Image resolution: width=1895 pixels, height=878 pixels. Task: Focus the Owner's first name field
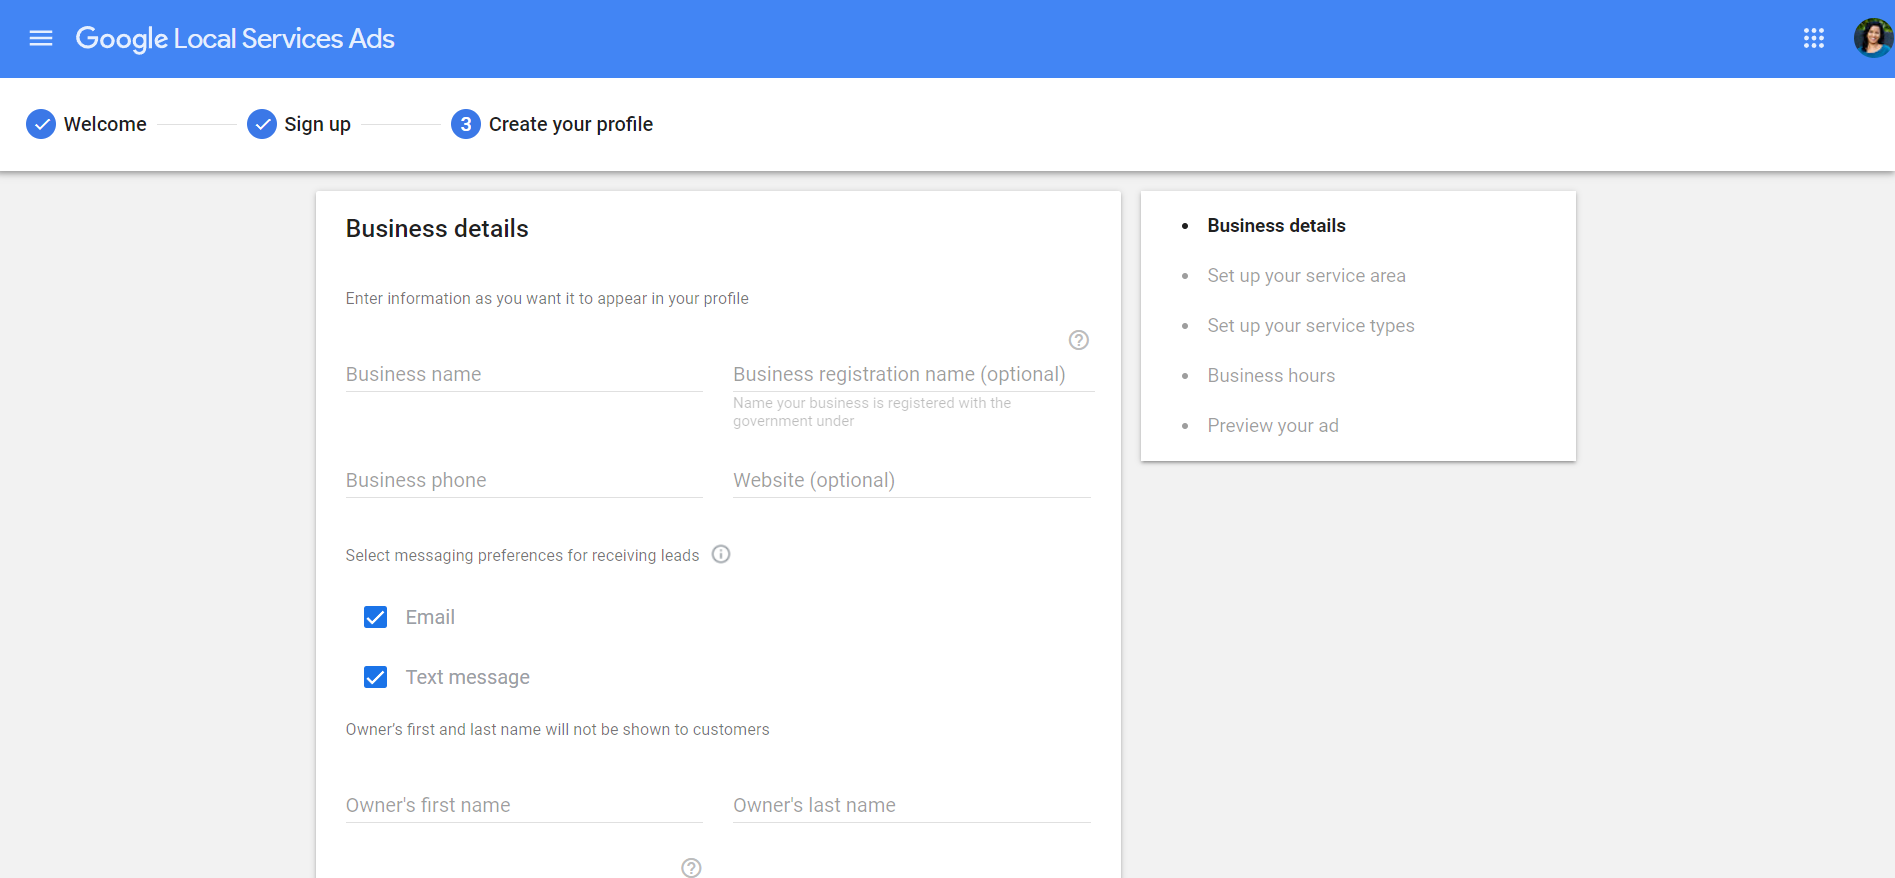pos(524,805)
